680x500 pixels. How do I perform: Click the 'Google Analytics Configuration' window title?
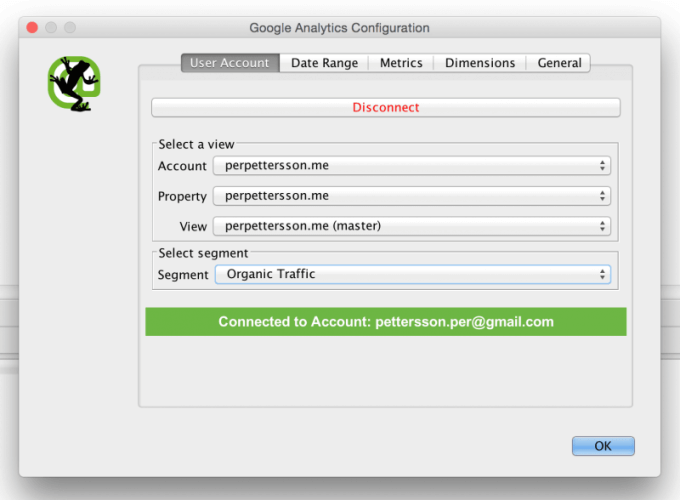pos(339,28)
